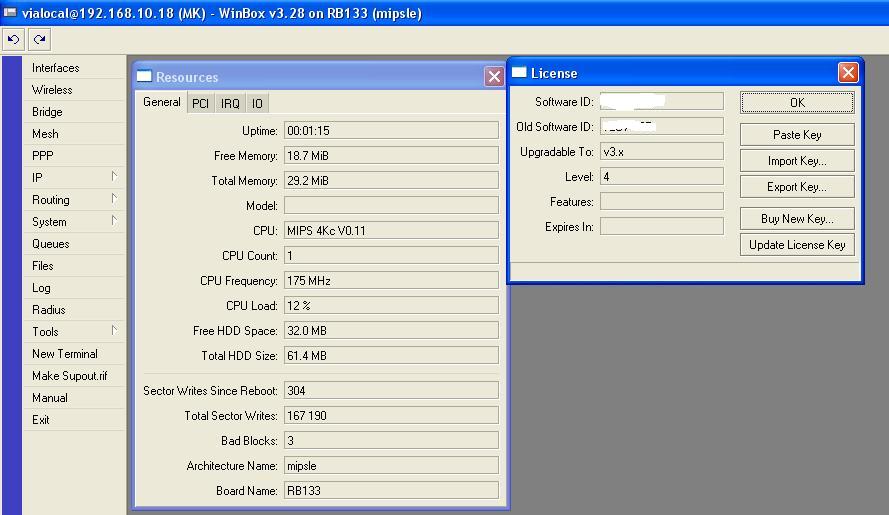Click the empty Expires In field
The height and width of the screenshot is (515, 889).
pos(662,226)
